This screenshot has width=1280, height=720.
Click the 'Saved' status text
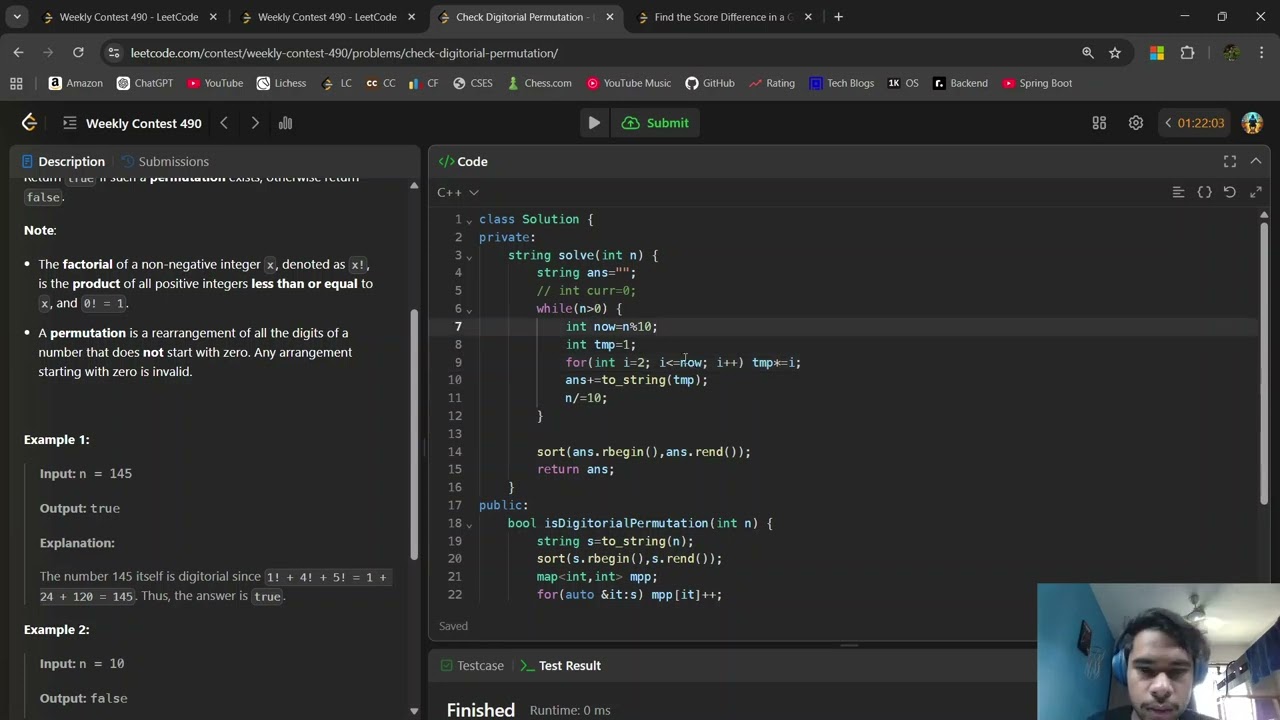(453, 626)
